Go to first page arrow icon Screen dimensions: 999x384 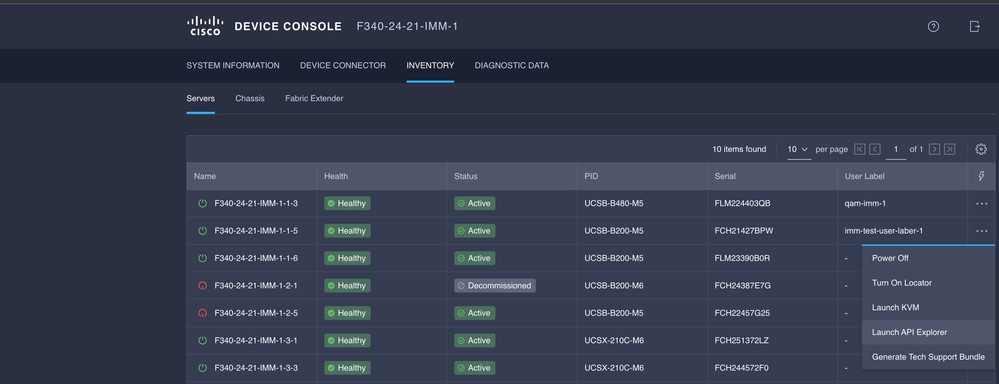pos(859,149)
